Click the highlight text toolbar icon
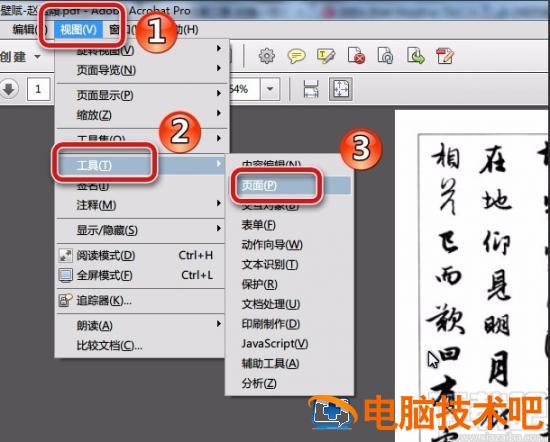The image size is (550, 442). click(326, 56)
